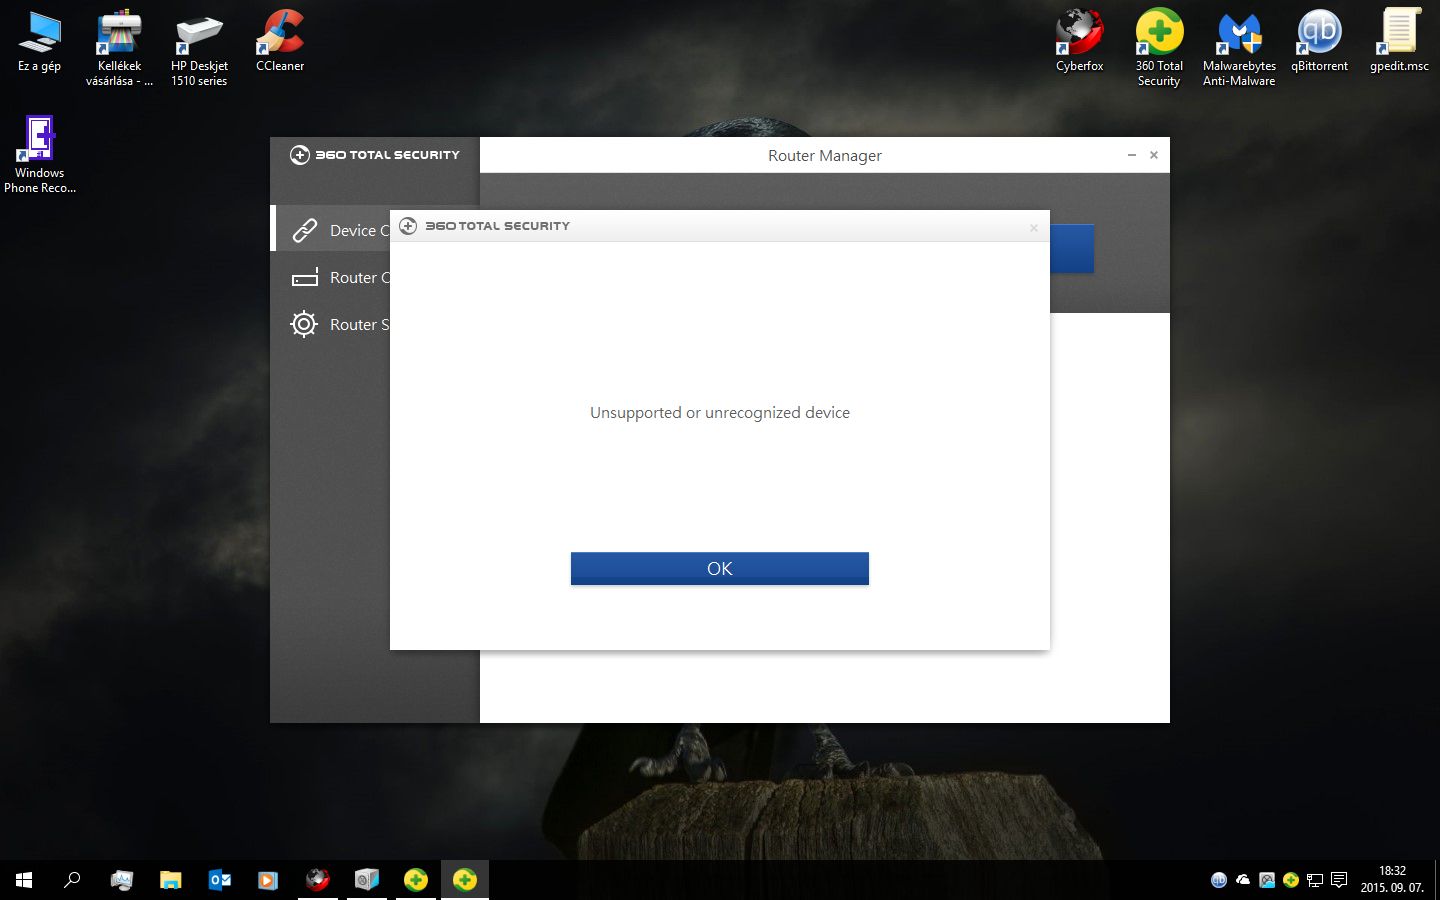Click the 360 Total Security tray icon

click(x=1291, y=880)
